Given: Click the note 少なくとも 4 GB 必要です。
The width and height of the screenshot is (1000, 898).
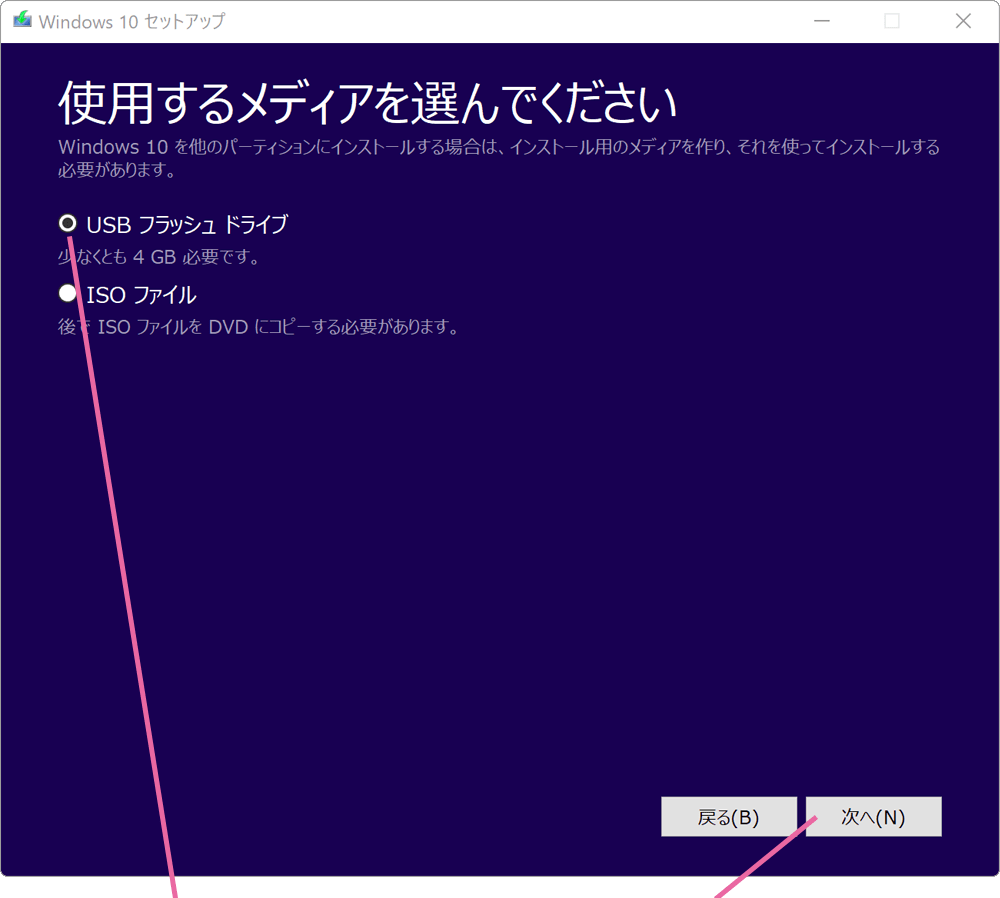Looking at the screenshot, I should tap(159, 257).
